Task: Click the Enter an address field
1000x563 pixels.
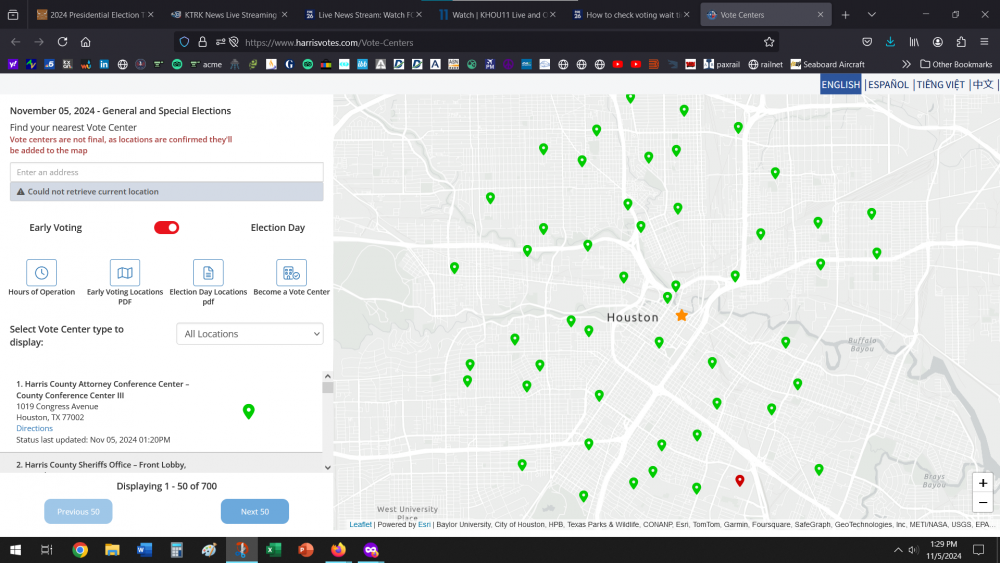Action: tap(166, 173)
